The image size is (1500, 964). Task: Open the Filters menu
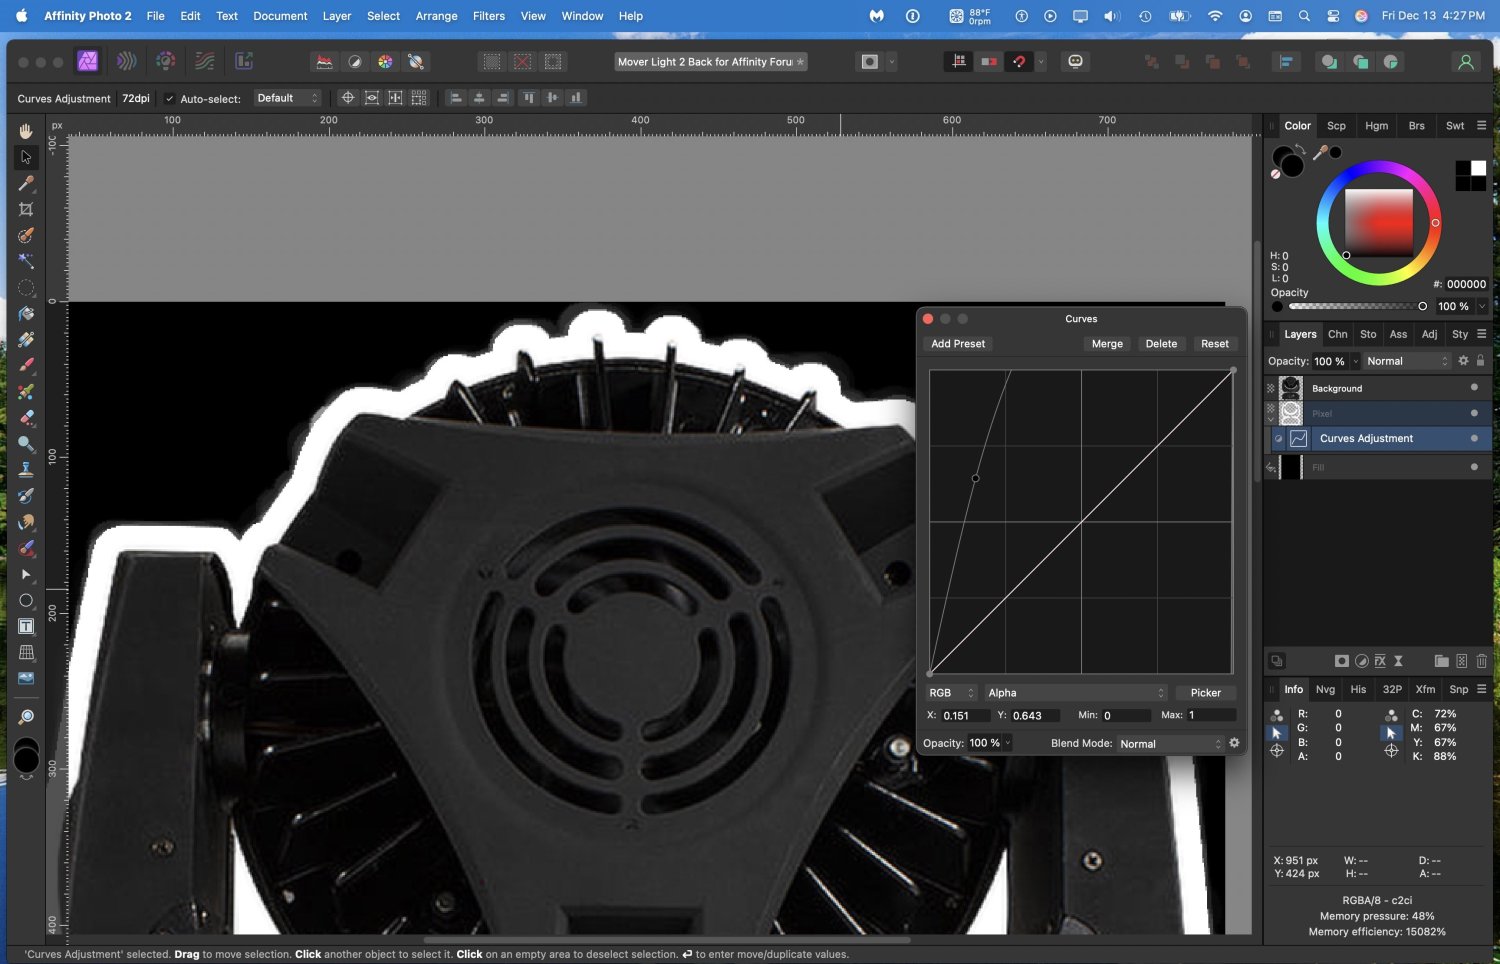click(488, 16)
